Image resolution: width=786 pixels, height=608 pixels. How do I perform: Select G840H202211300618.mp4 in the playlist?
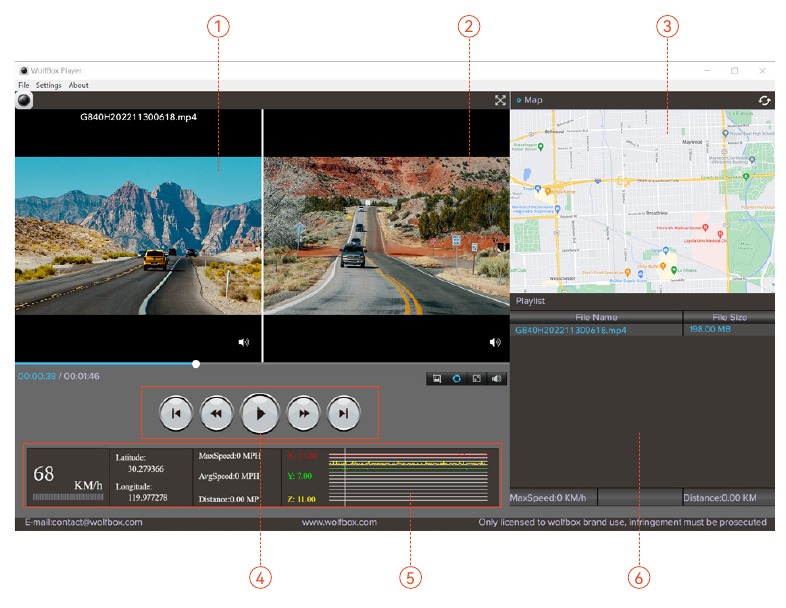coord(570,330)
